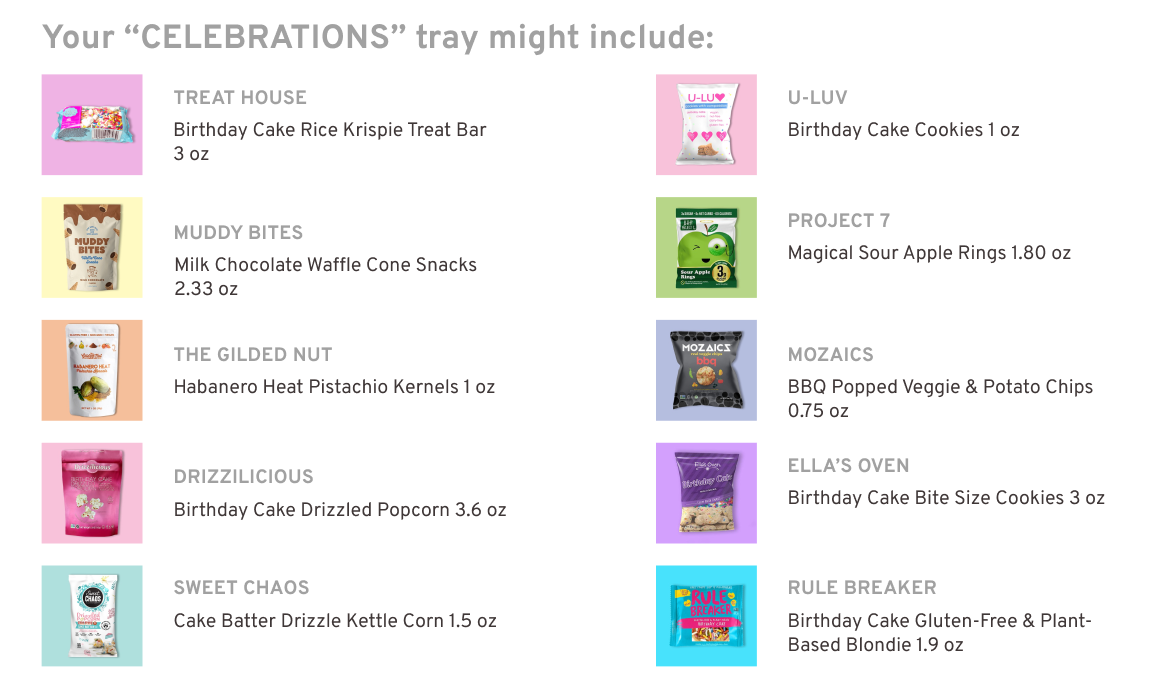Open the Project 7 sour apple rings image
This screenshot has height=676, width=1158.
[x=706, y=247]
